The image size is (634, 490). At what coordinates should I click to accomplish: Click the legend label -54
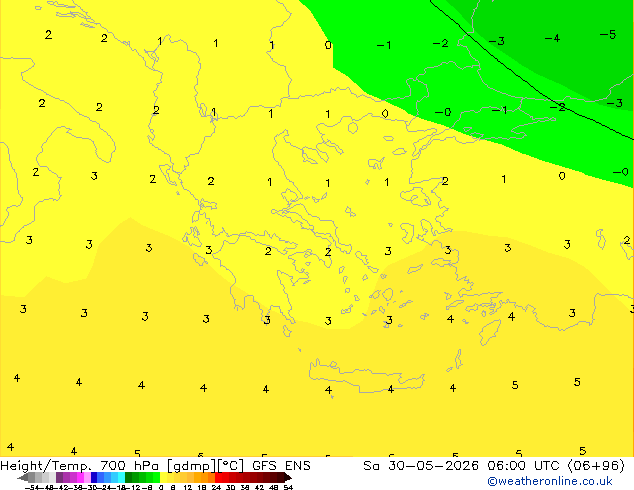(32, 487)
